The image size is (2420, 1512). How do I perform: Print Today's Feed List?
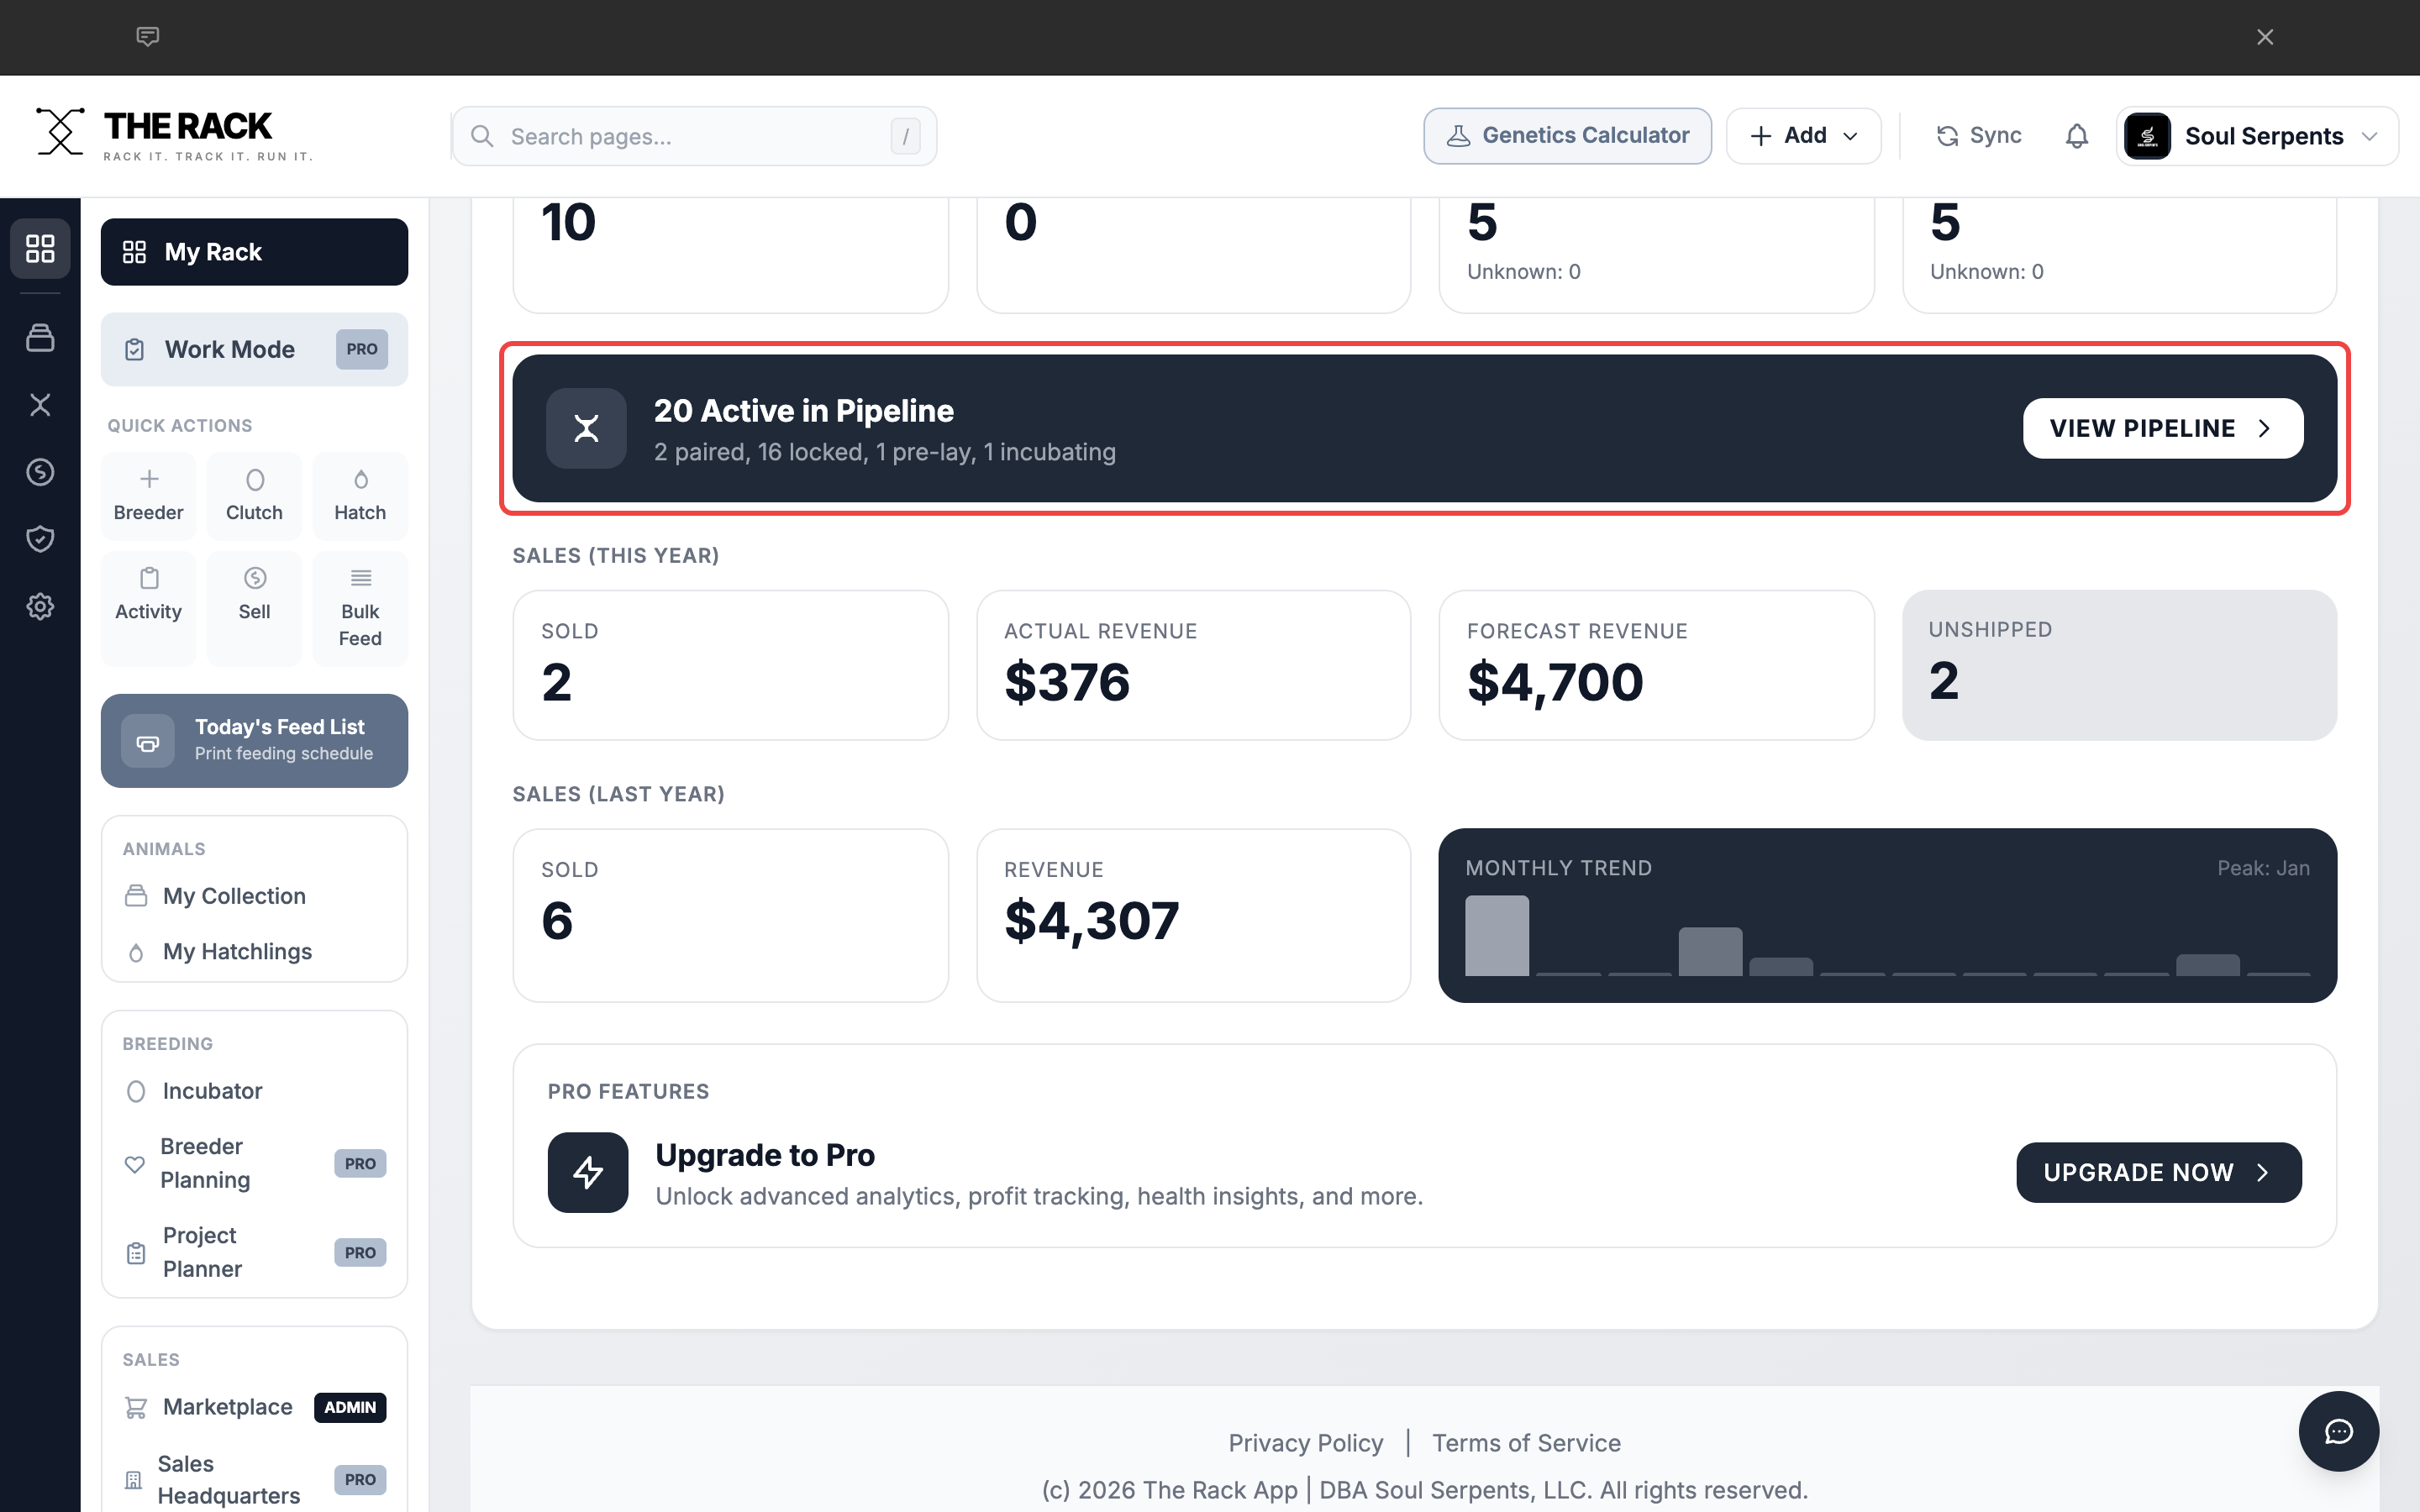[x=254, y=740]
